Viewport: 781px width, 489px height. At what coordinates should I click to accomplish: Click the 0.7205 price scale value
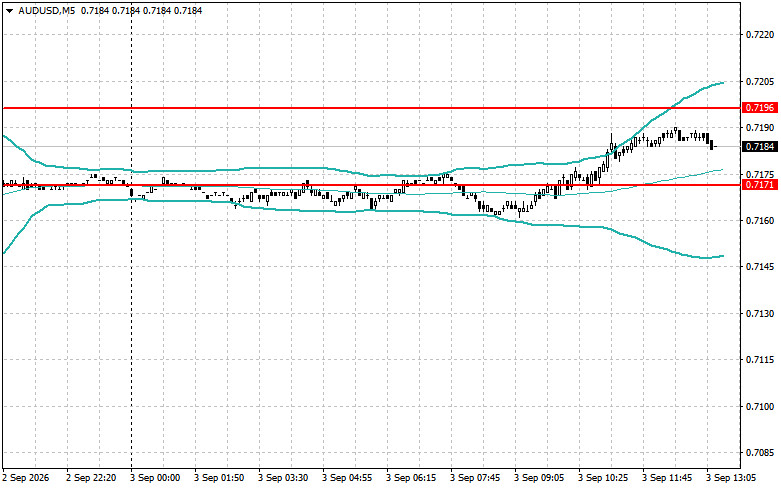click(760, 82)
